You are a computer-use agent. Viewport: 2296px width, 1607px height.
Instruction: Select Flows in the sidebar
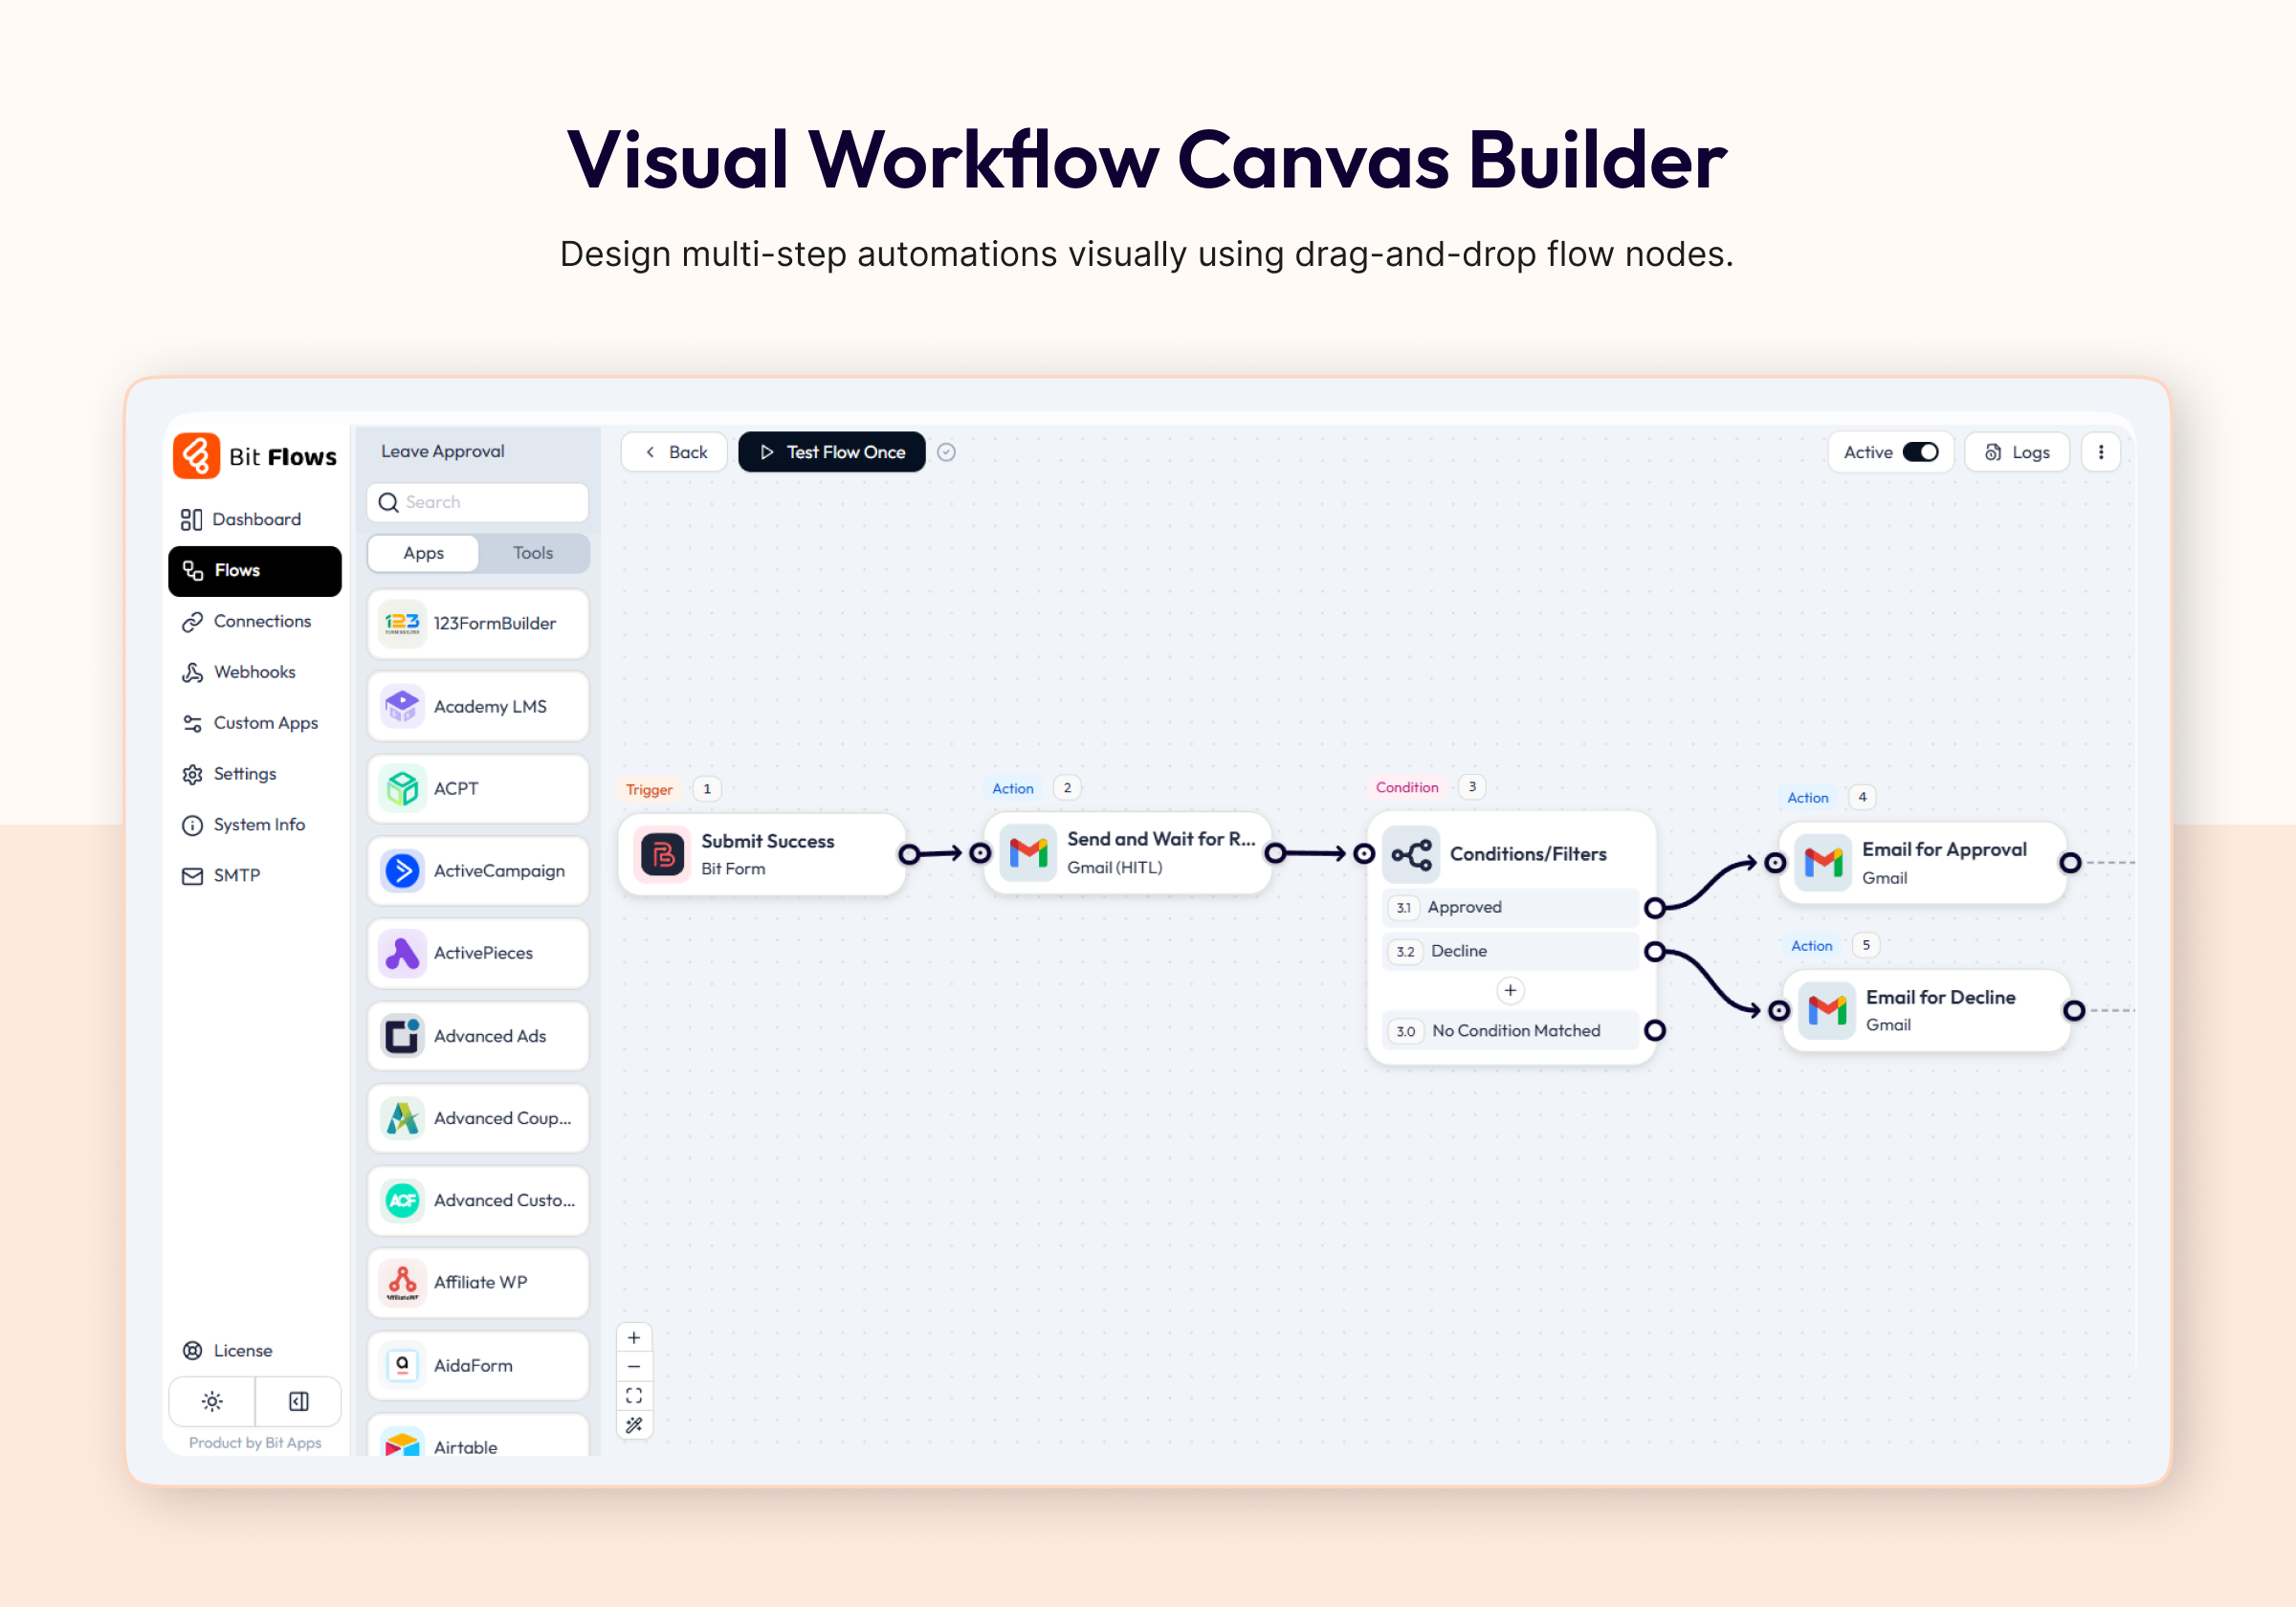pos(255,570)
